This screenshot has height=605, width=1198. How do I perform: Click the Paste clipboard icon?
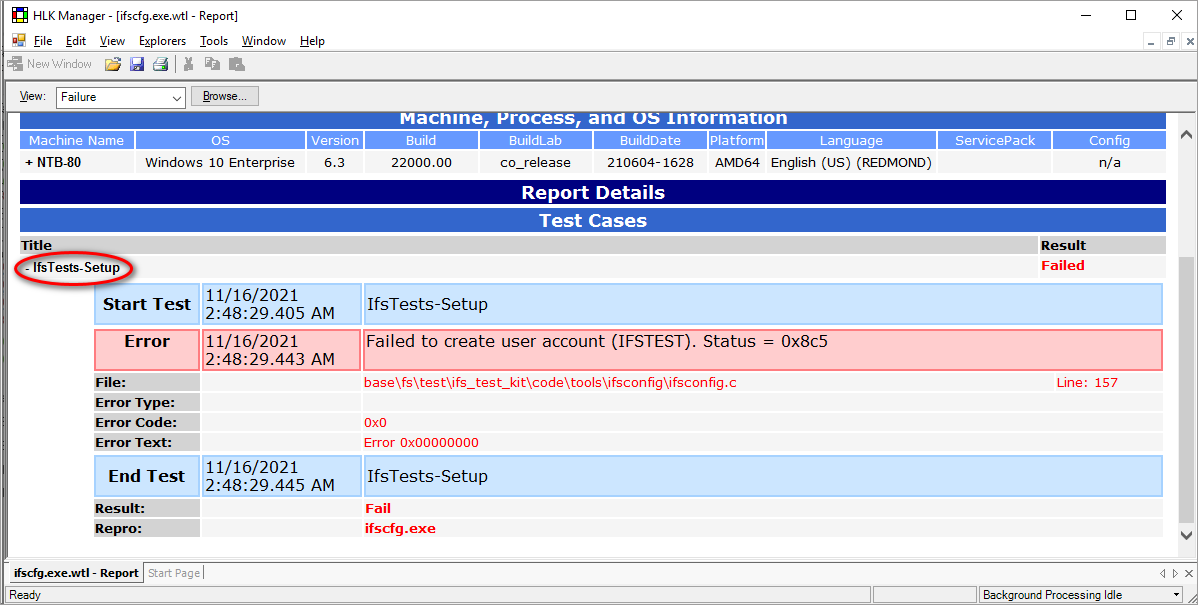tap(236, 64)
